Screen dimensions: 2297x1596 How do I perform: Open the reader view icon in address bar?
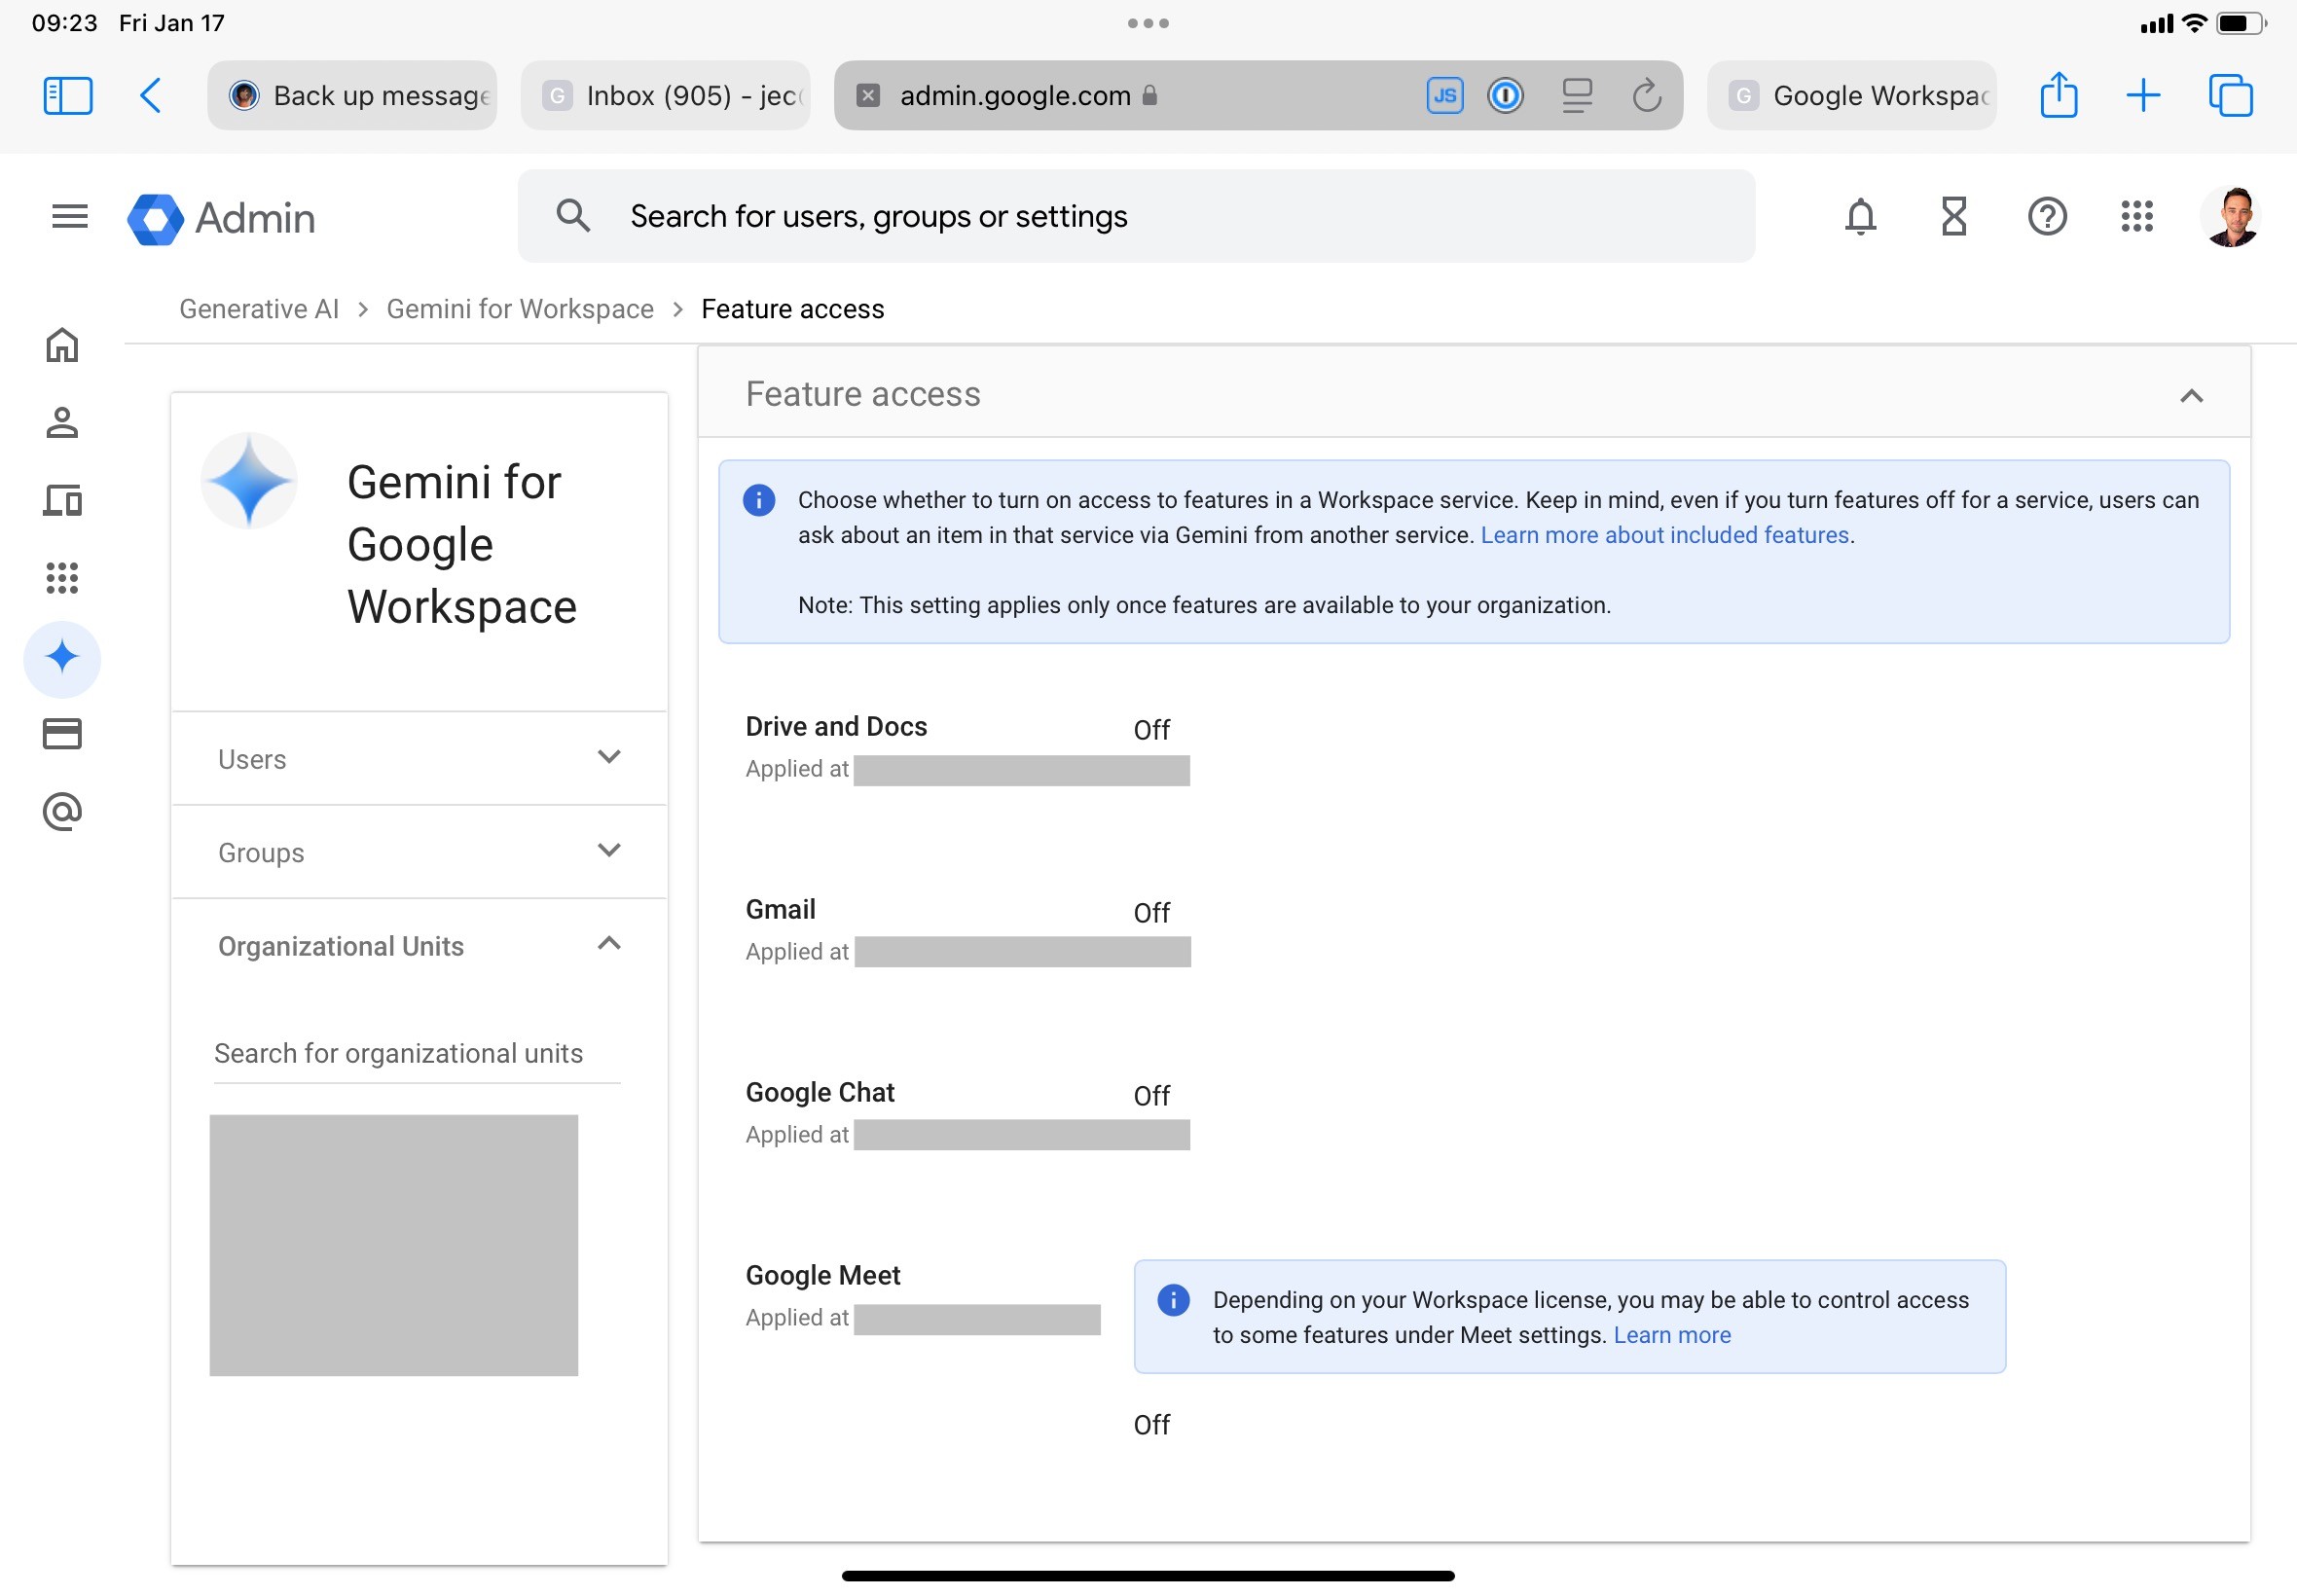click(x=1577, y=96)
